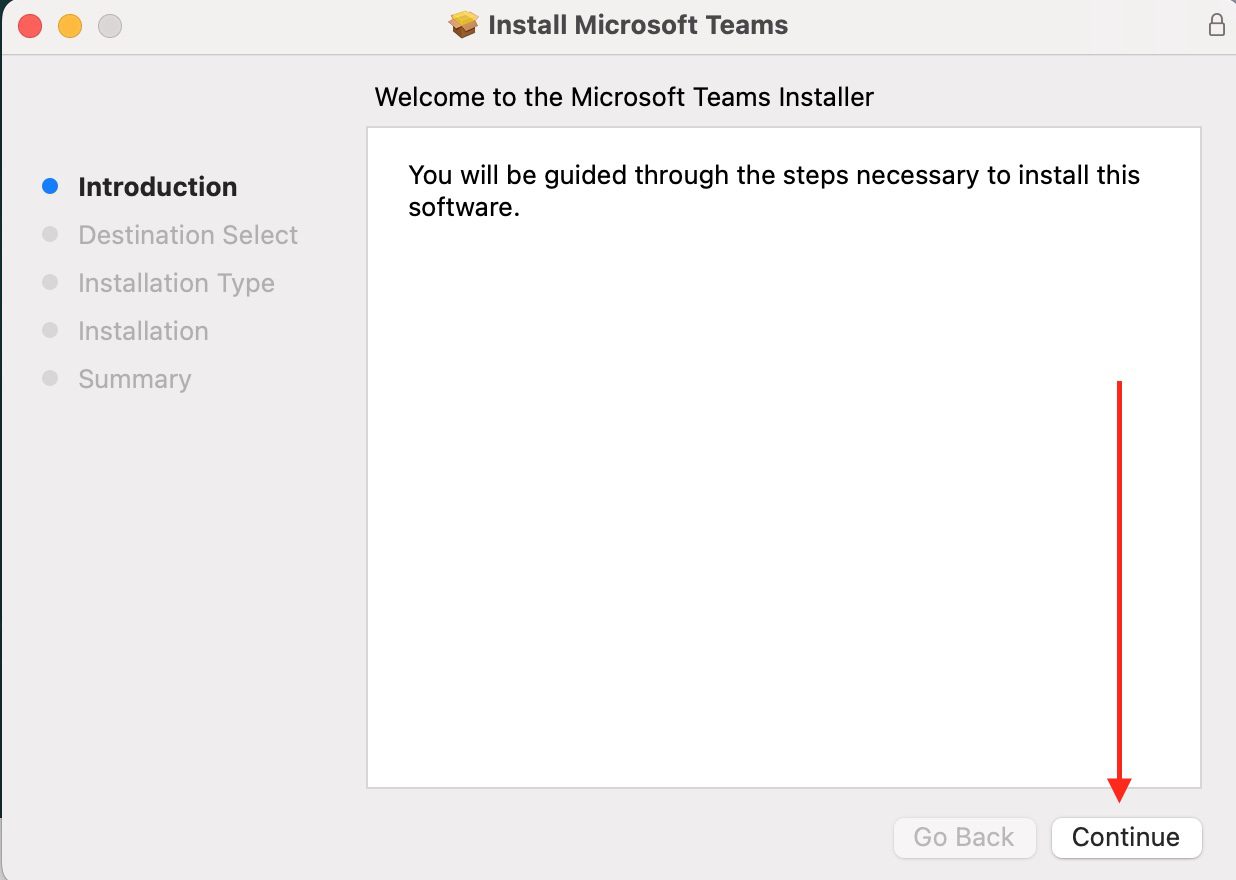This screenshot has height=880, width=1236.
Task: Close the installer with the red button
Action: point(30,26)
